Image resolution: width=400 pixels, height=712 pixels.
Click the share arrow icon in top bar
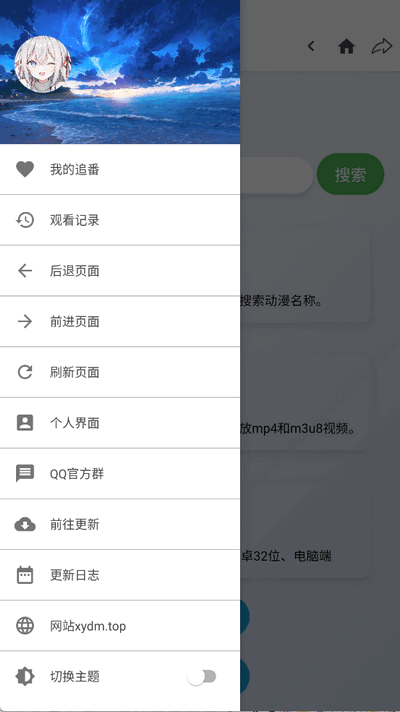[x=382, y=46]
